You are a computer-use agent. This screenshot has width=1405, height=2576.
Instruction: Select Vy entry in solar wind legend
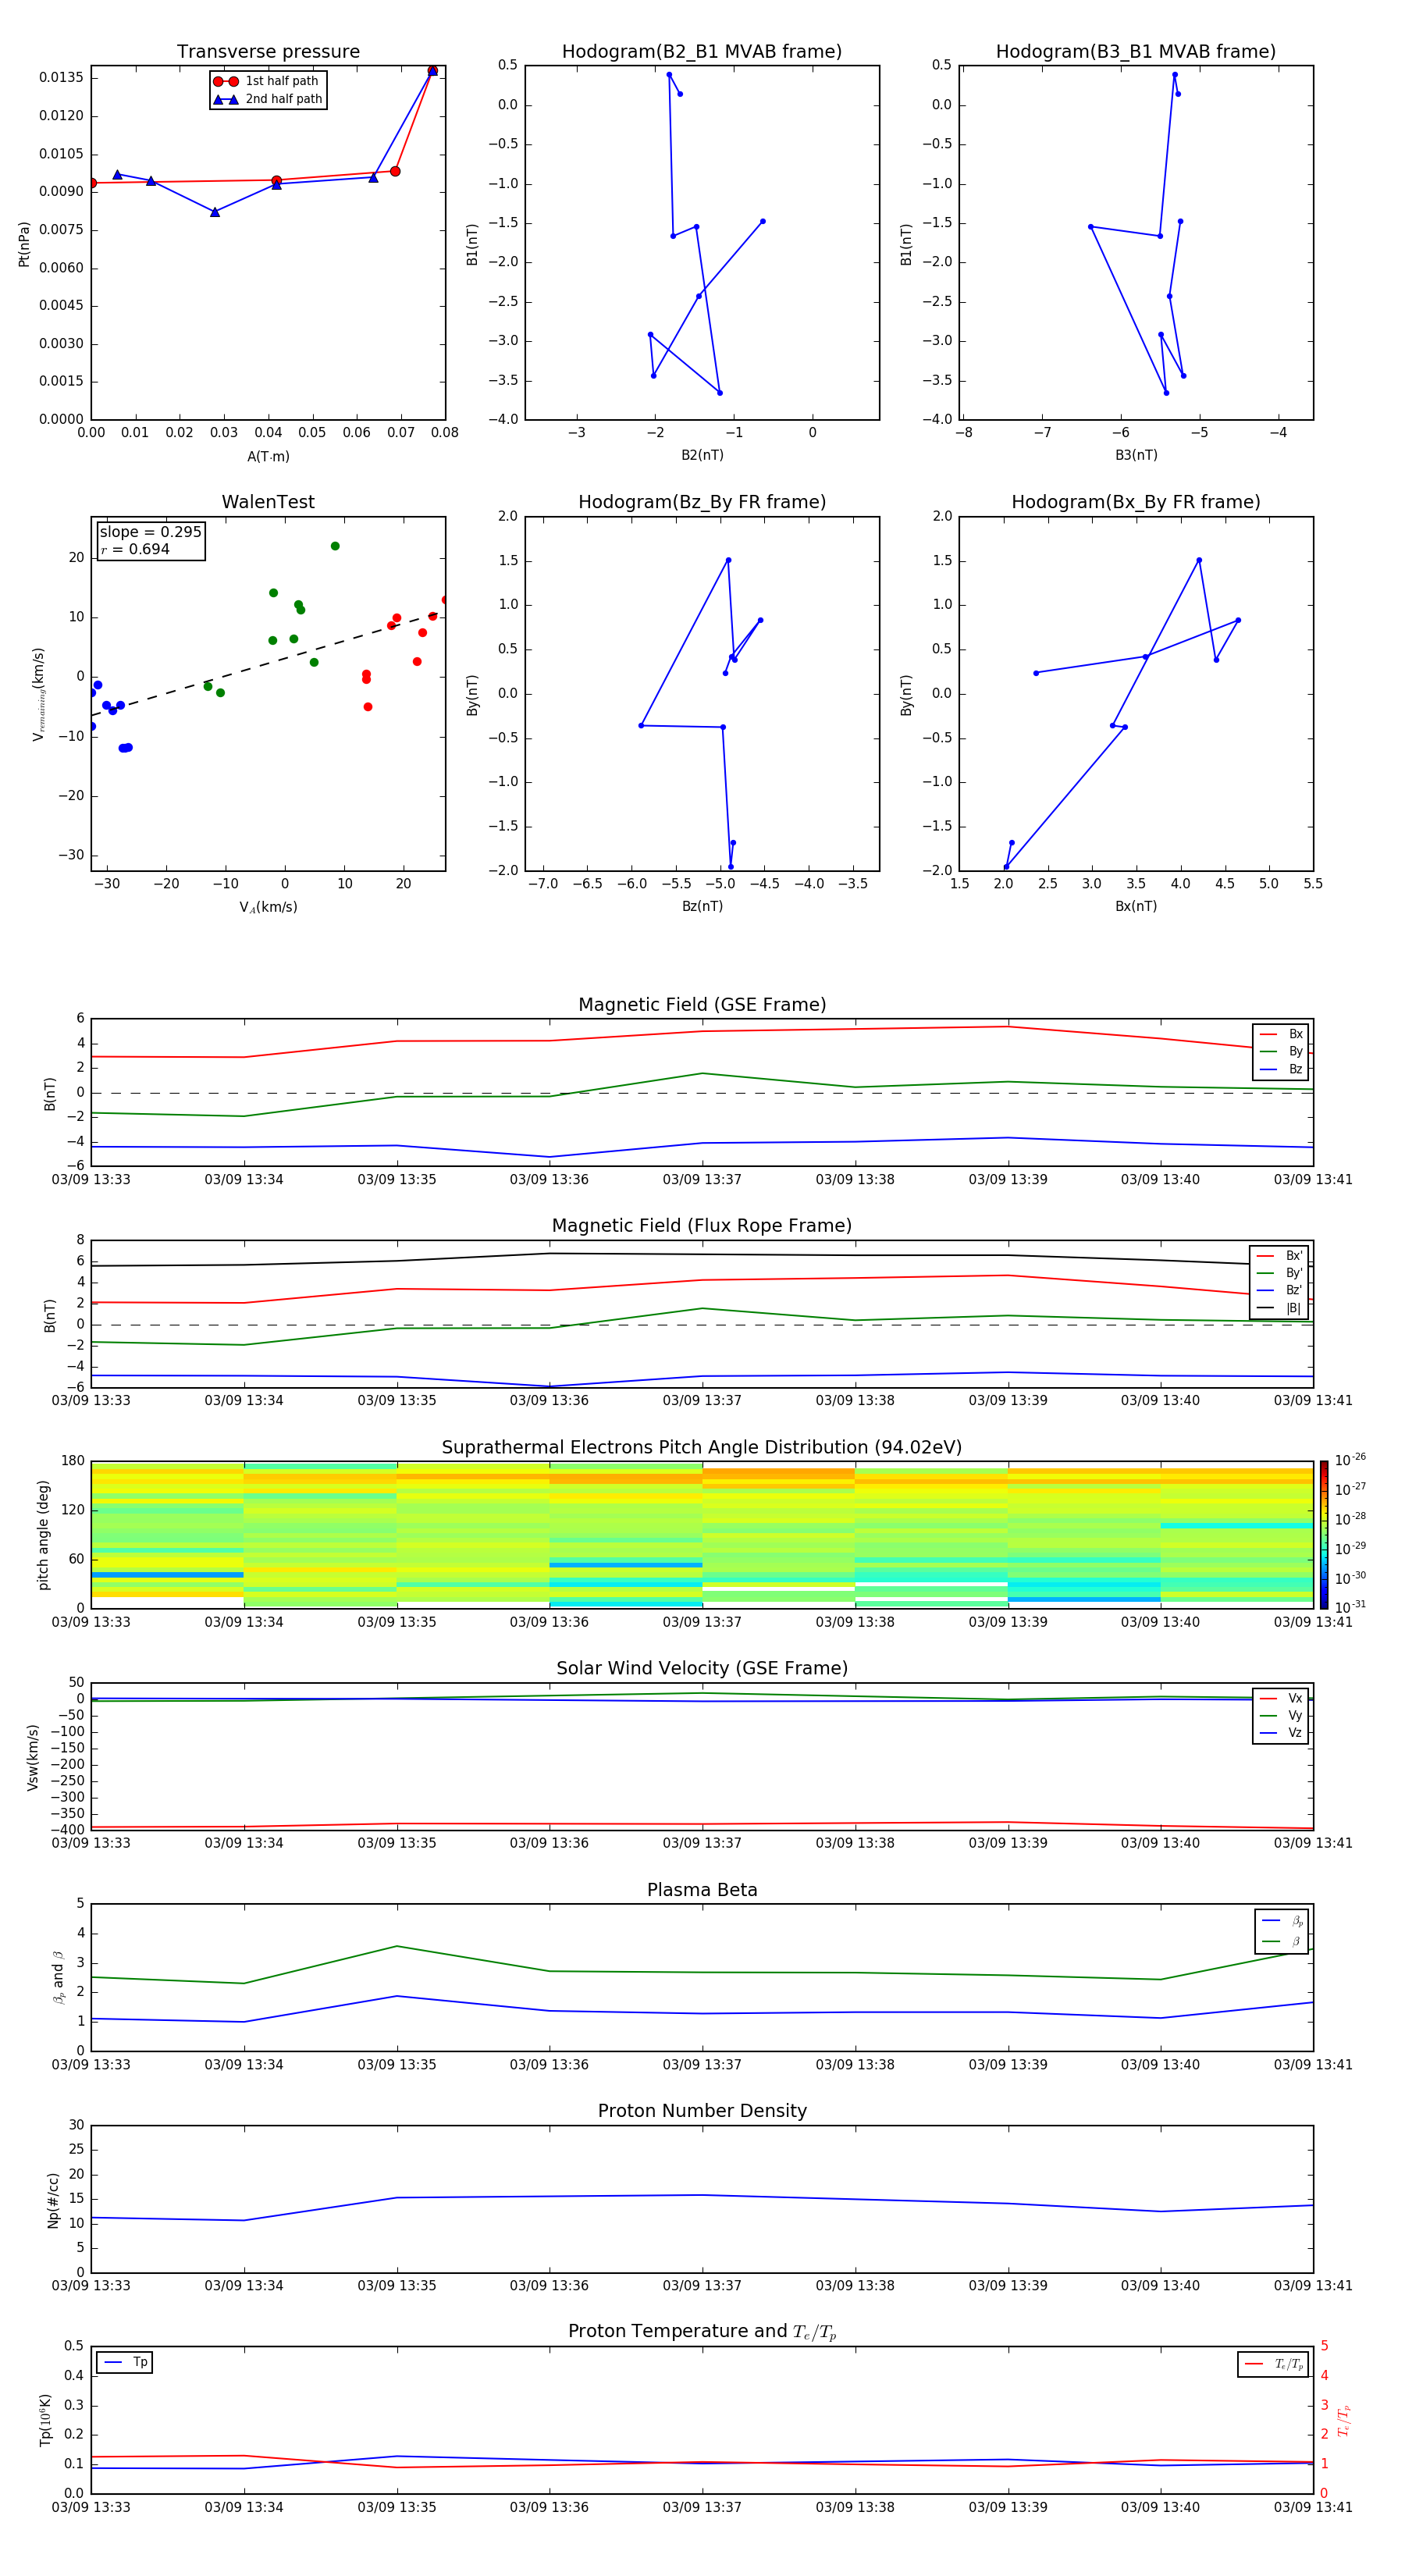pos(1282,1715)
